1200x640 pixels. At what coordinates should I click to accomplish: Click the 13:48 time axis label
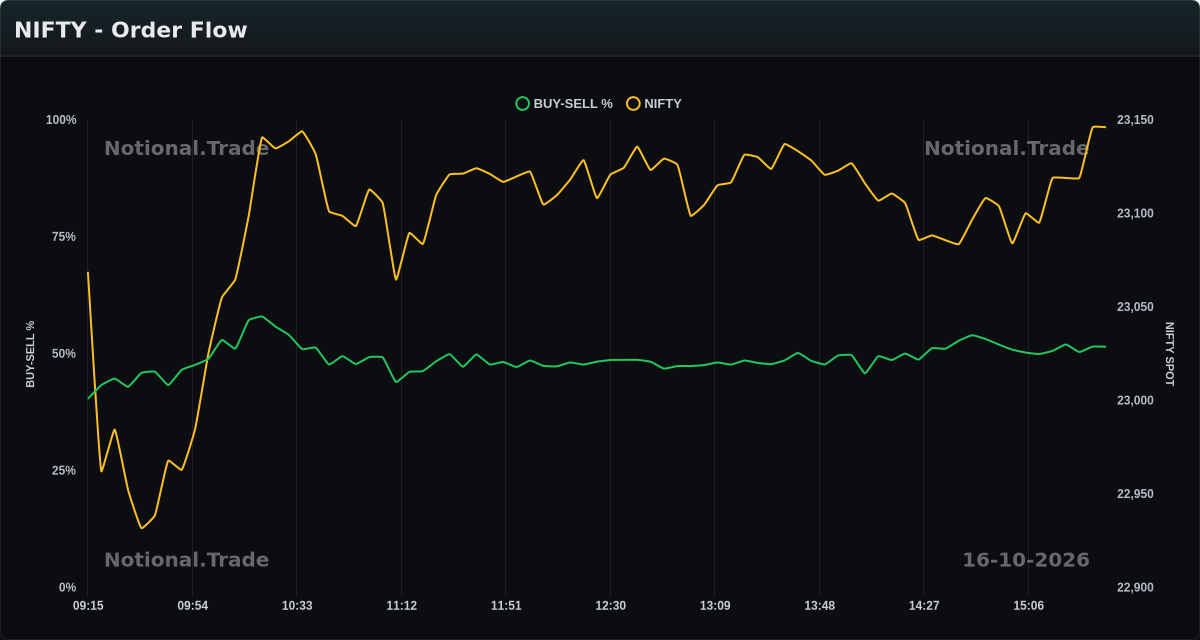pyautogui.click(x=820, y=606)
